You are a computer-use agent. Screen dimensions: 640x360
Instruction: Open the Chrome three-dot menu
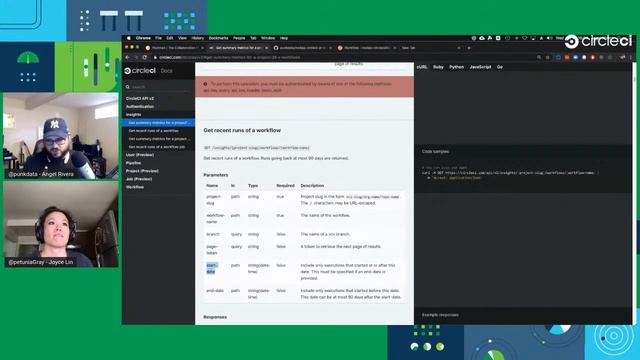[631, 58]
